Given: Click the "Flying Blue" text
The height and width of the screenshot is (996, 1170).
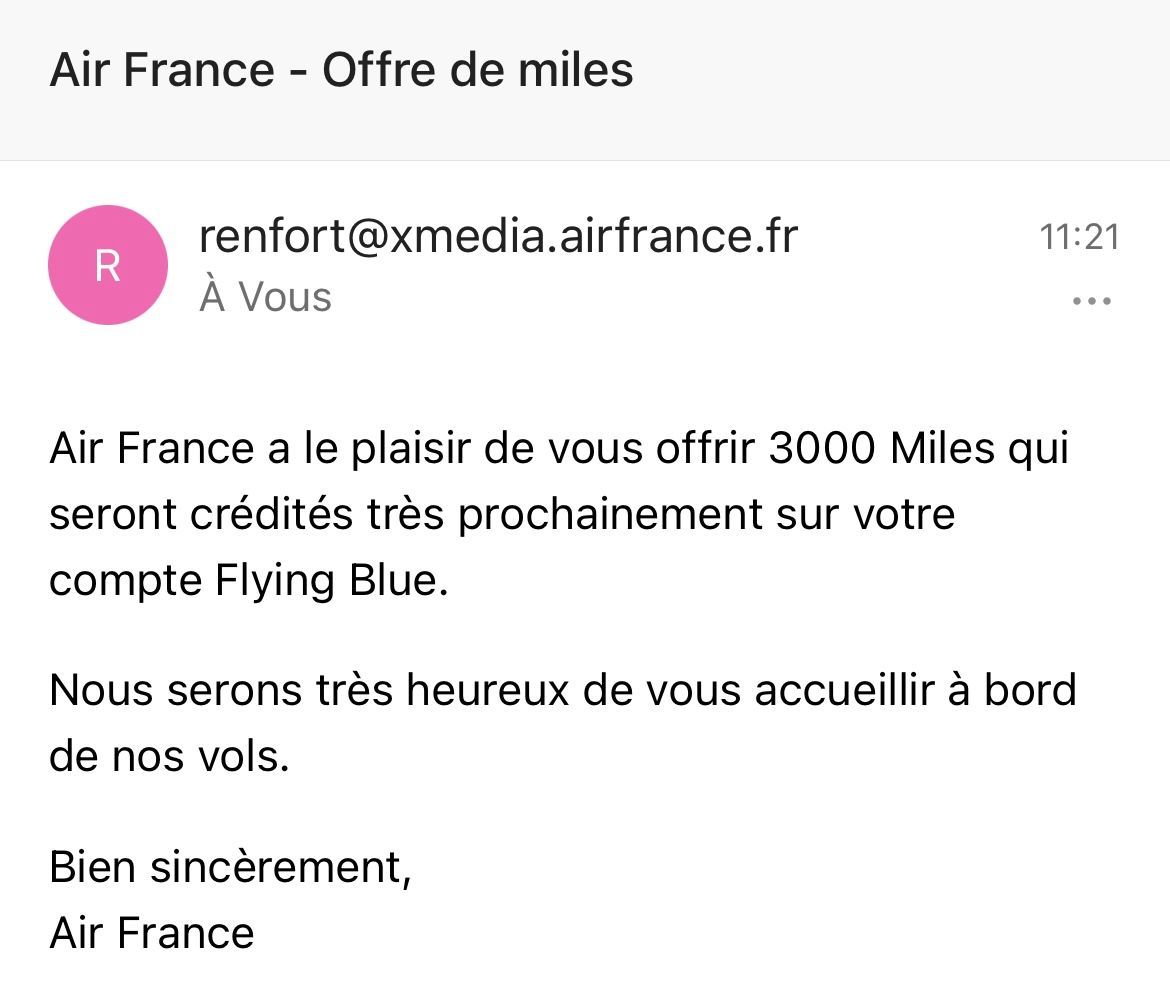Looking at the screenshot, I should pos(328,581).
